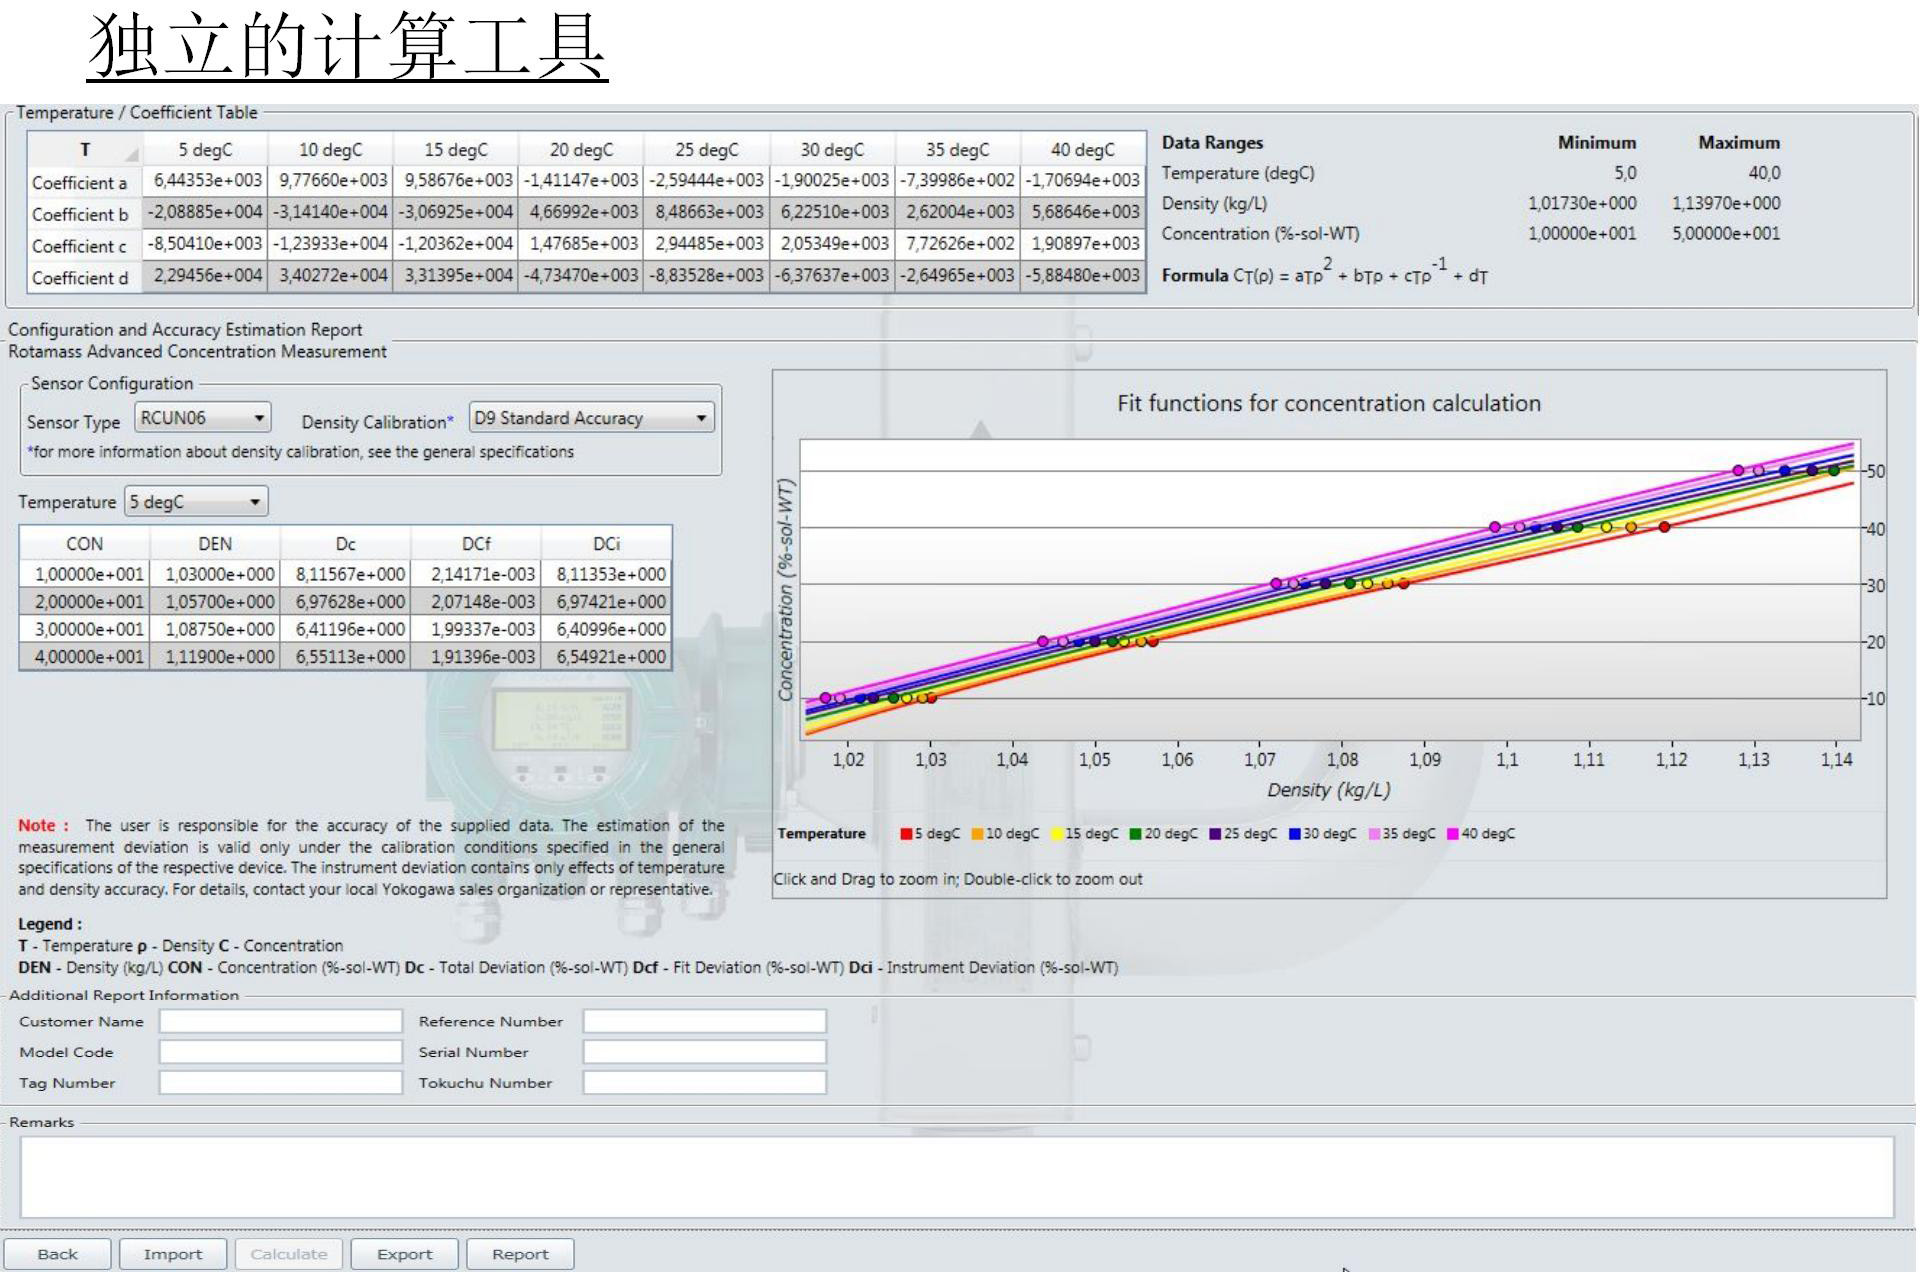Click the Report button
This screenshot has width=1920, height=1272.
[x=520, y=1254]
